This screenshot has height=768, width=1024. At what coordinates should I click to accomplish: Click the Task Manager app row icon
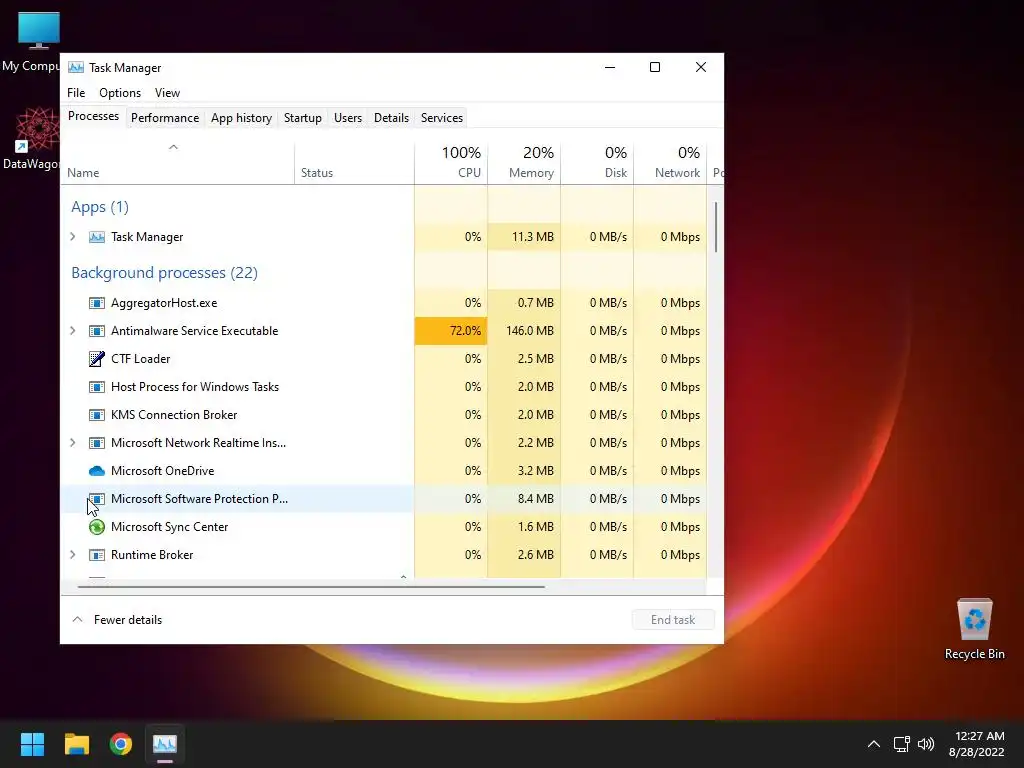tap(97, 237)
